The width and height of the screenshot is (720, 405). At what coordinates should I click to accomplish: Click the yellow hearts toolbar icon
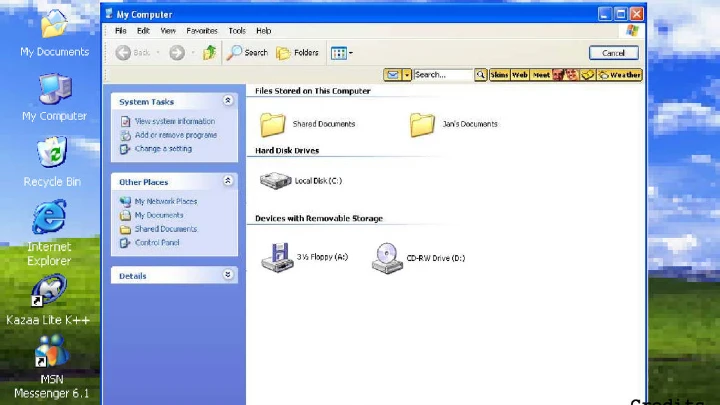(x=588, y=75)
